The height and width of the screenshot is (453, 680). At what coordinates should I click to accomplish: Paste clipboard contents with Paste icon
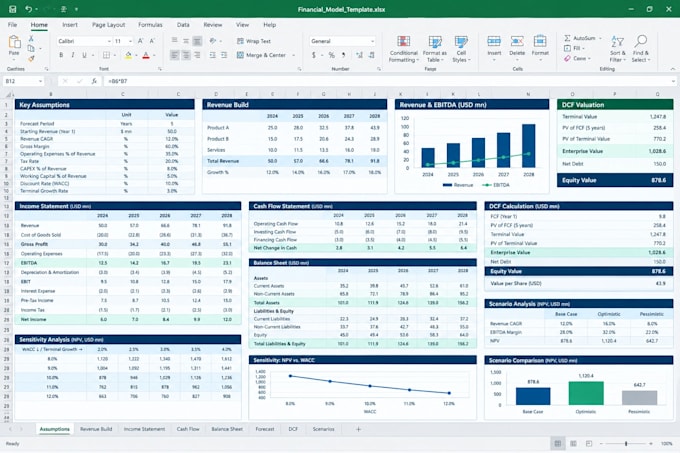tap(14, 42)
